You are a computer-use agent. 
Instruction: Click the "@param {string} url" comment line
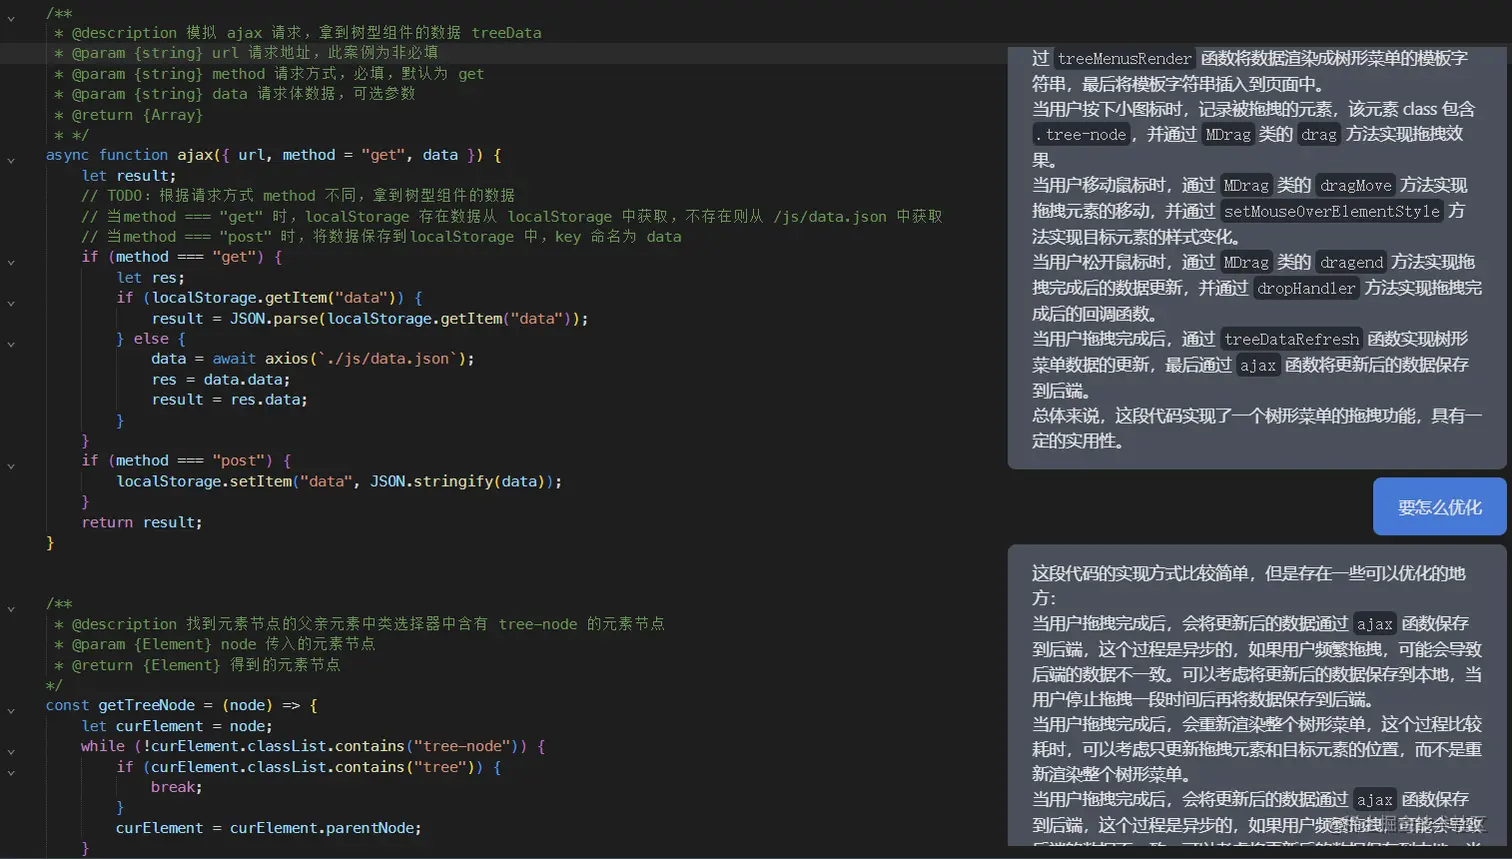point(246,53)
